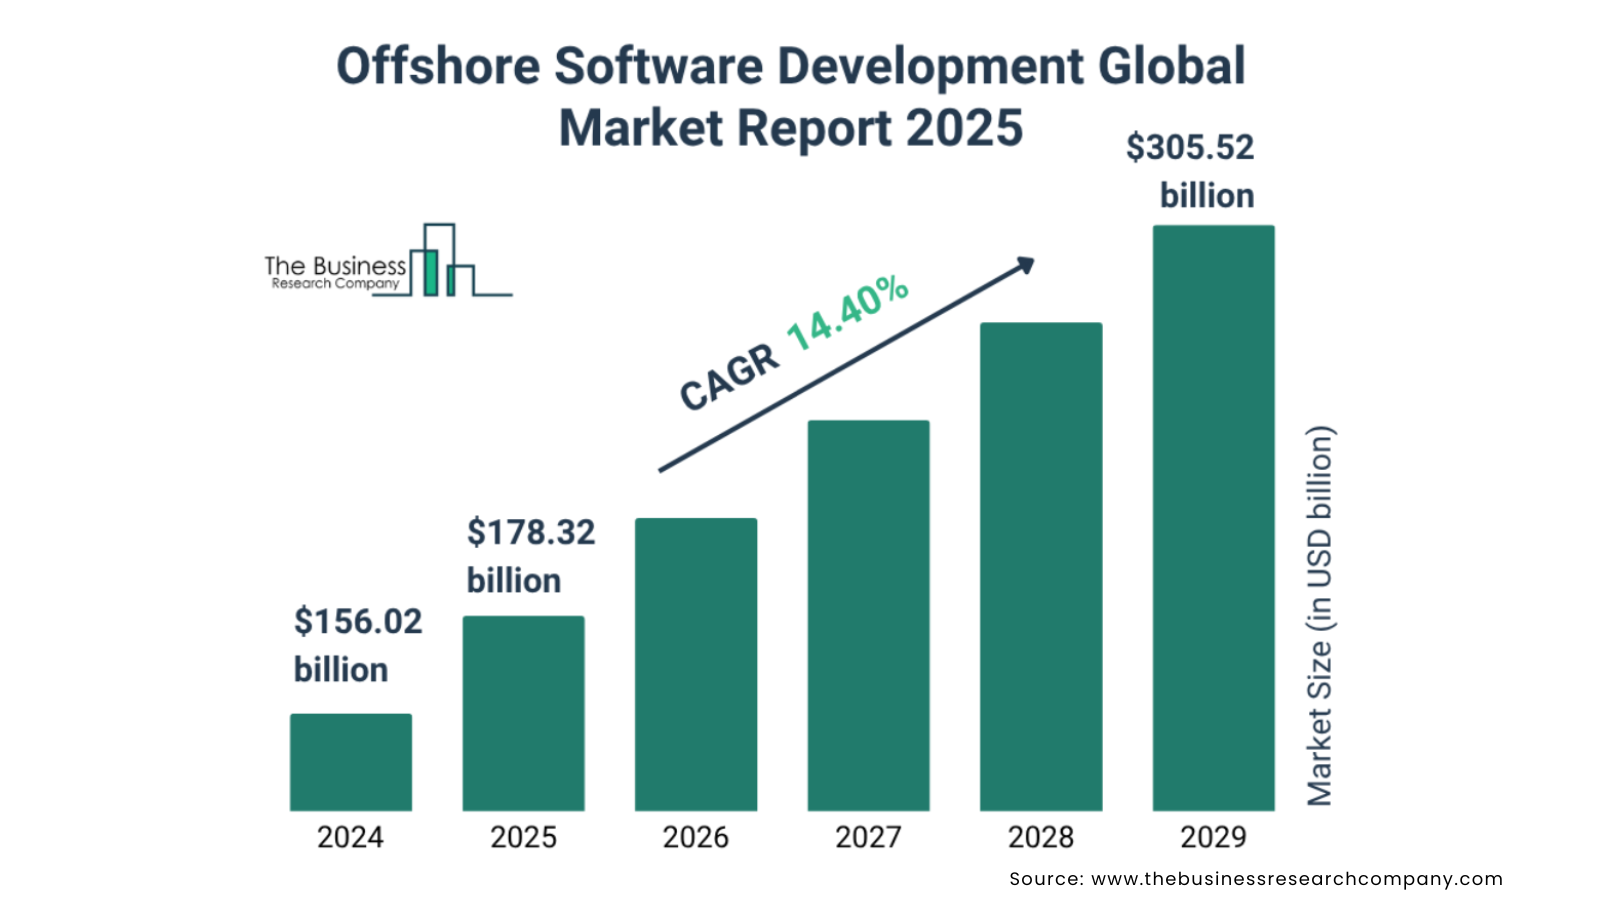This screenshot has height=900, width=1600.
Task: Click the green 14.40% CAGR percentage
Action: coord(847,312)
